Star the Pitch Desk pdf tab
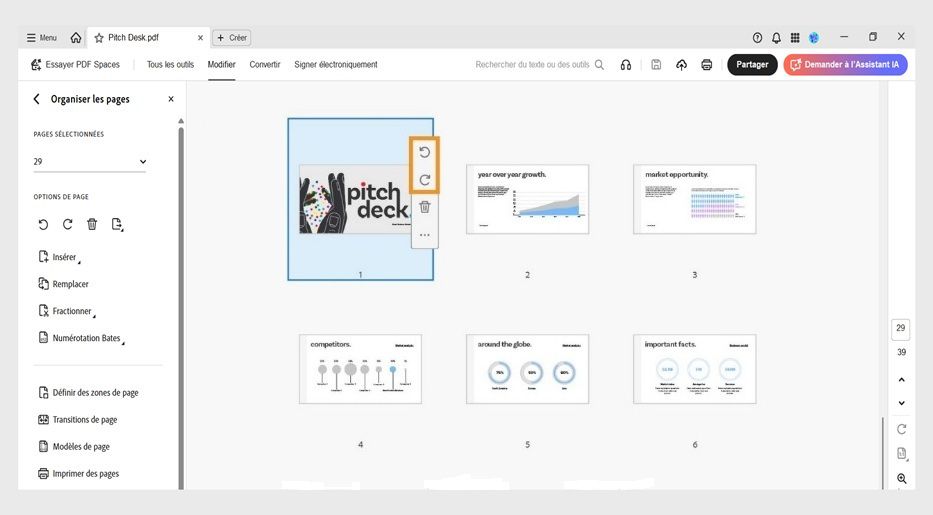The image size is (933, 515). click(99, 37)
